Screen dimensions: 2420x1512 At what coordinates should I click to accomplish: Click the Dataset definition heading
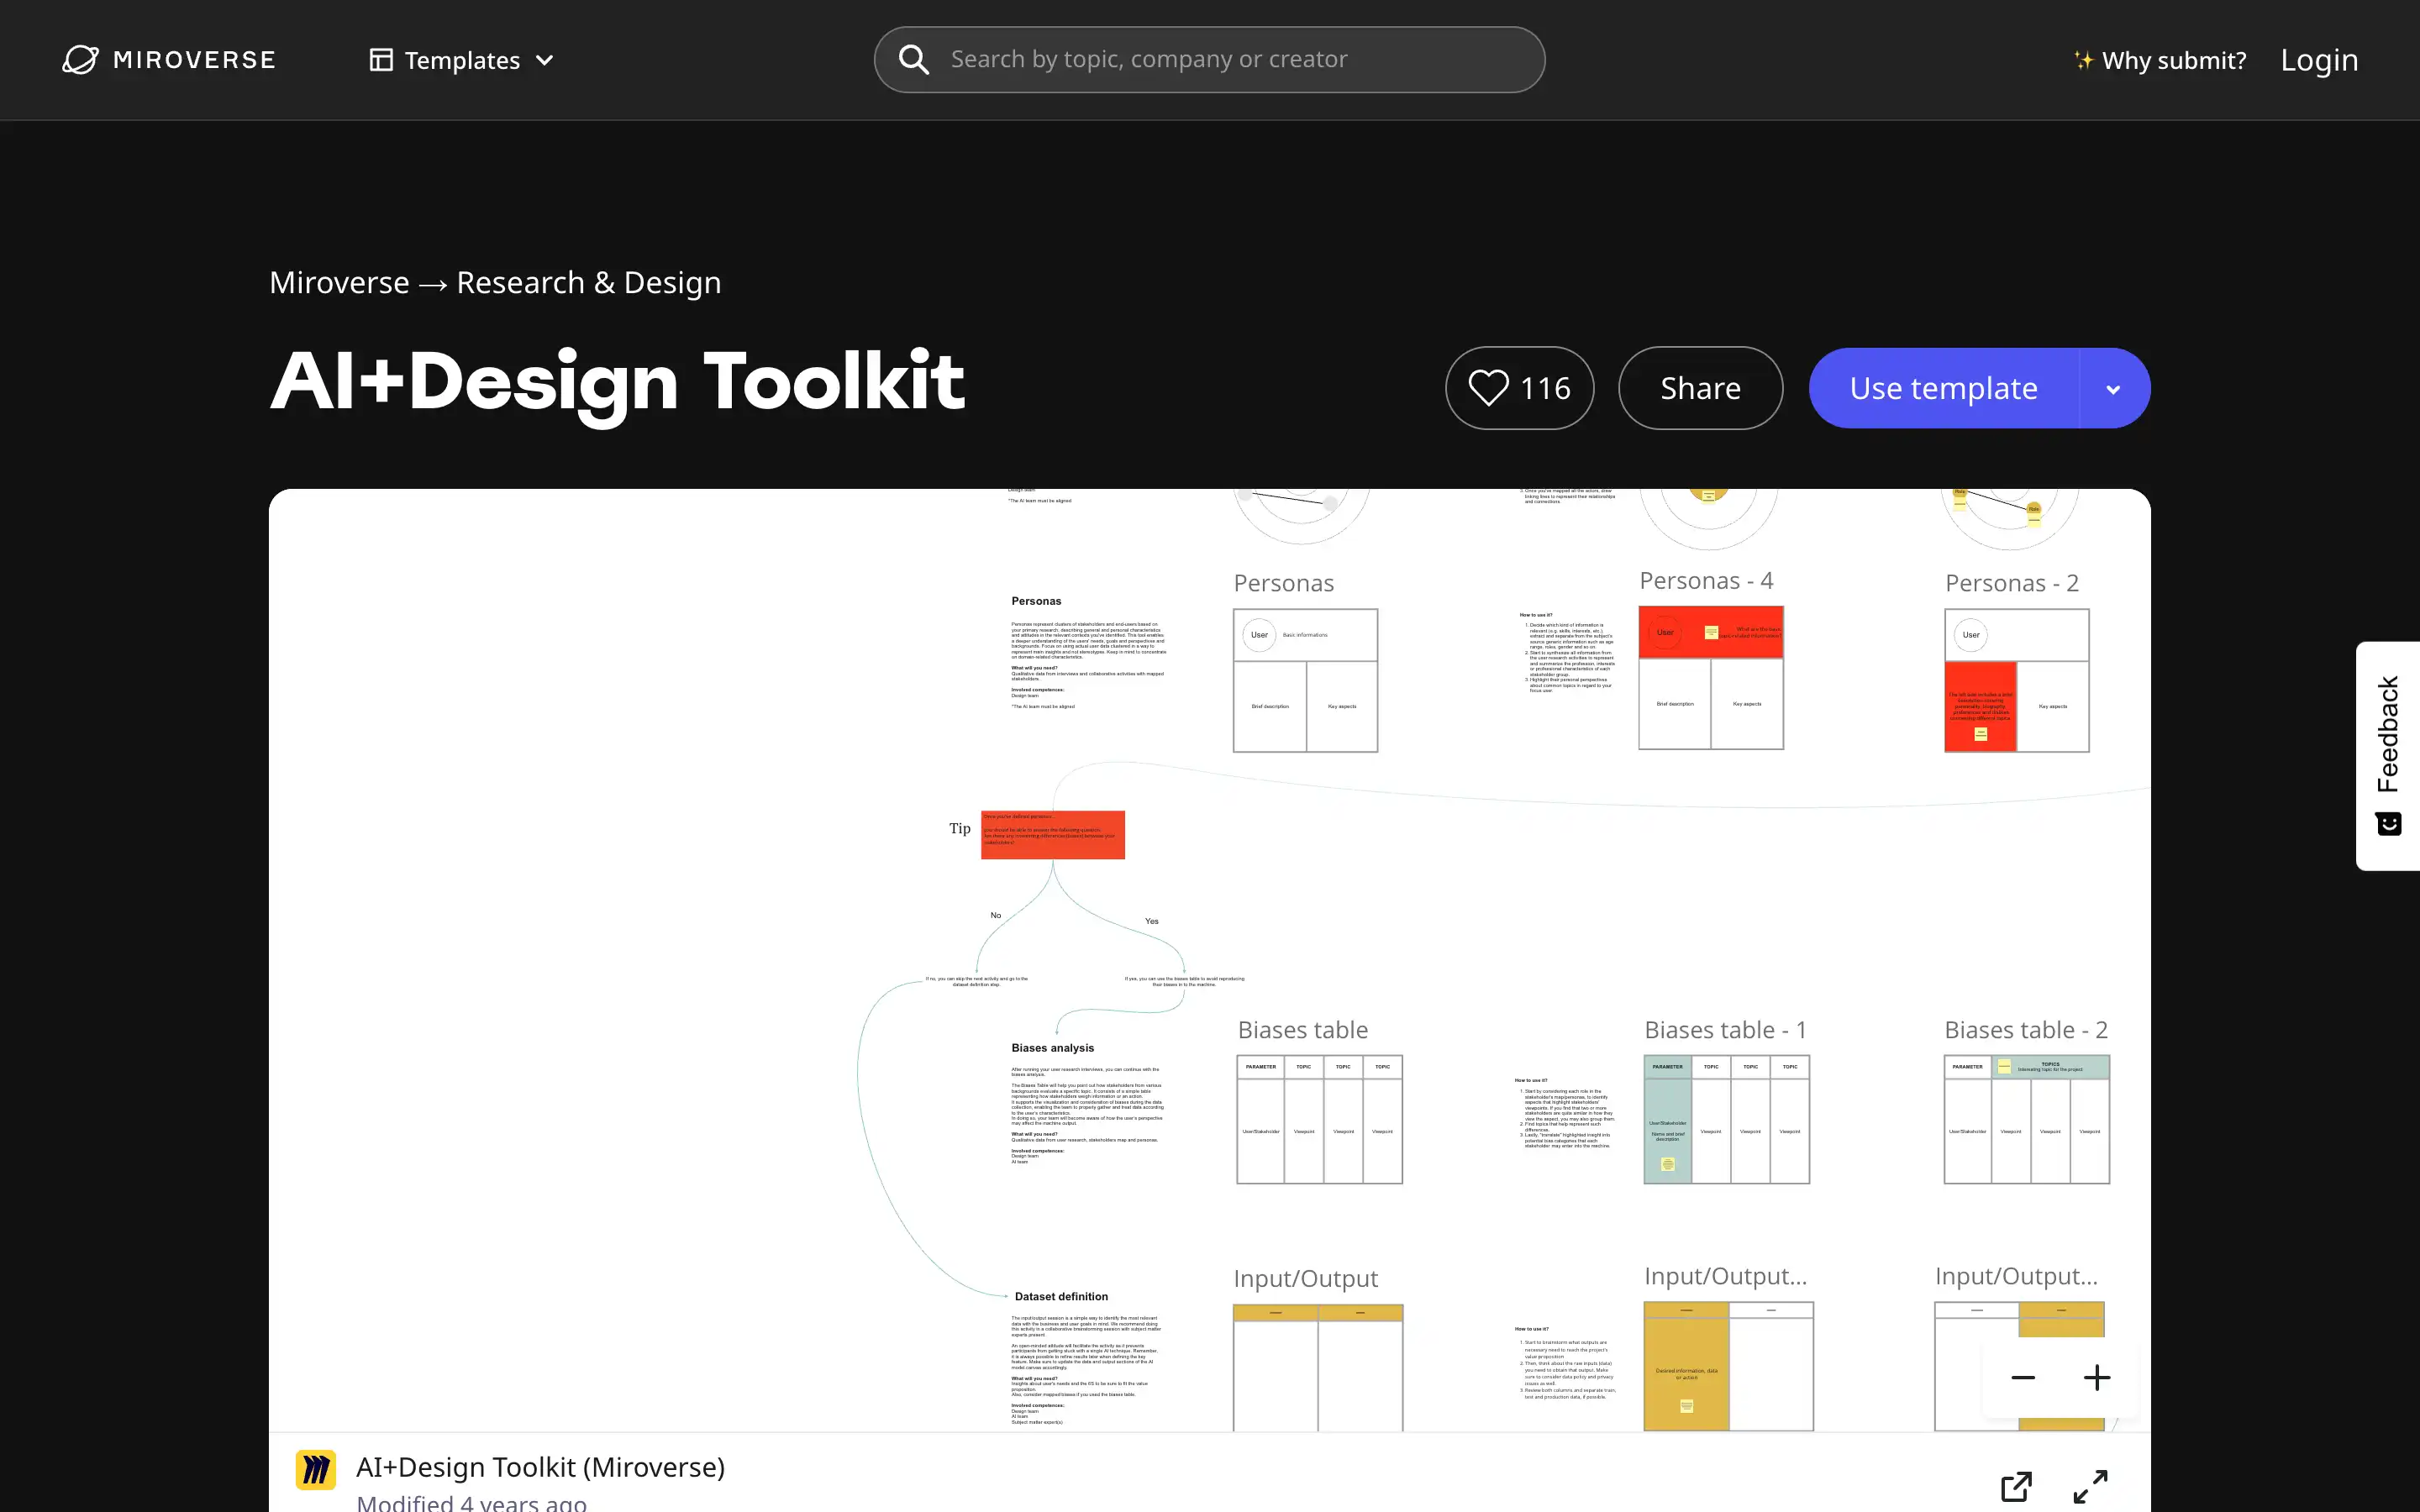1061,1296
